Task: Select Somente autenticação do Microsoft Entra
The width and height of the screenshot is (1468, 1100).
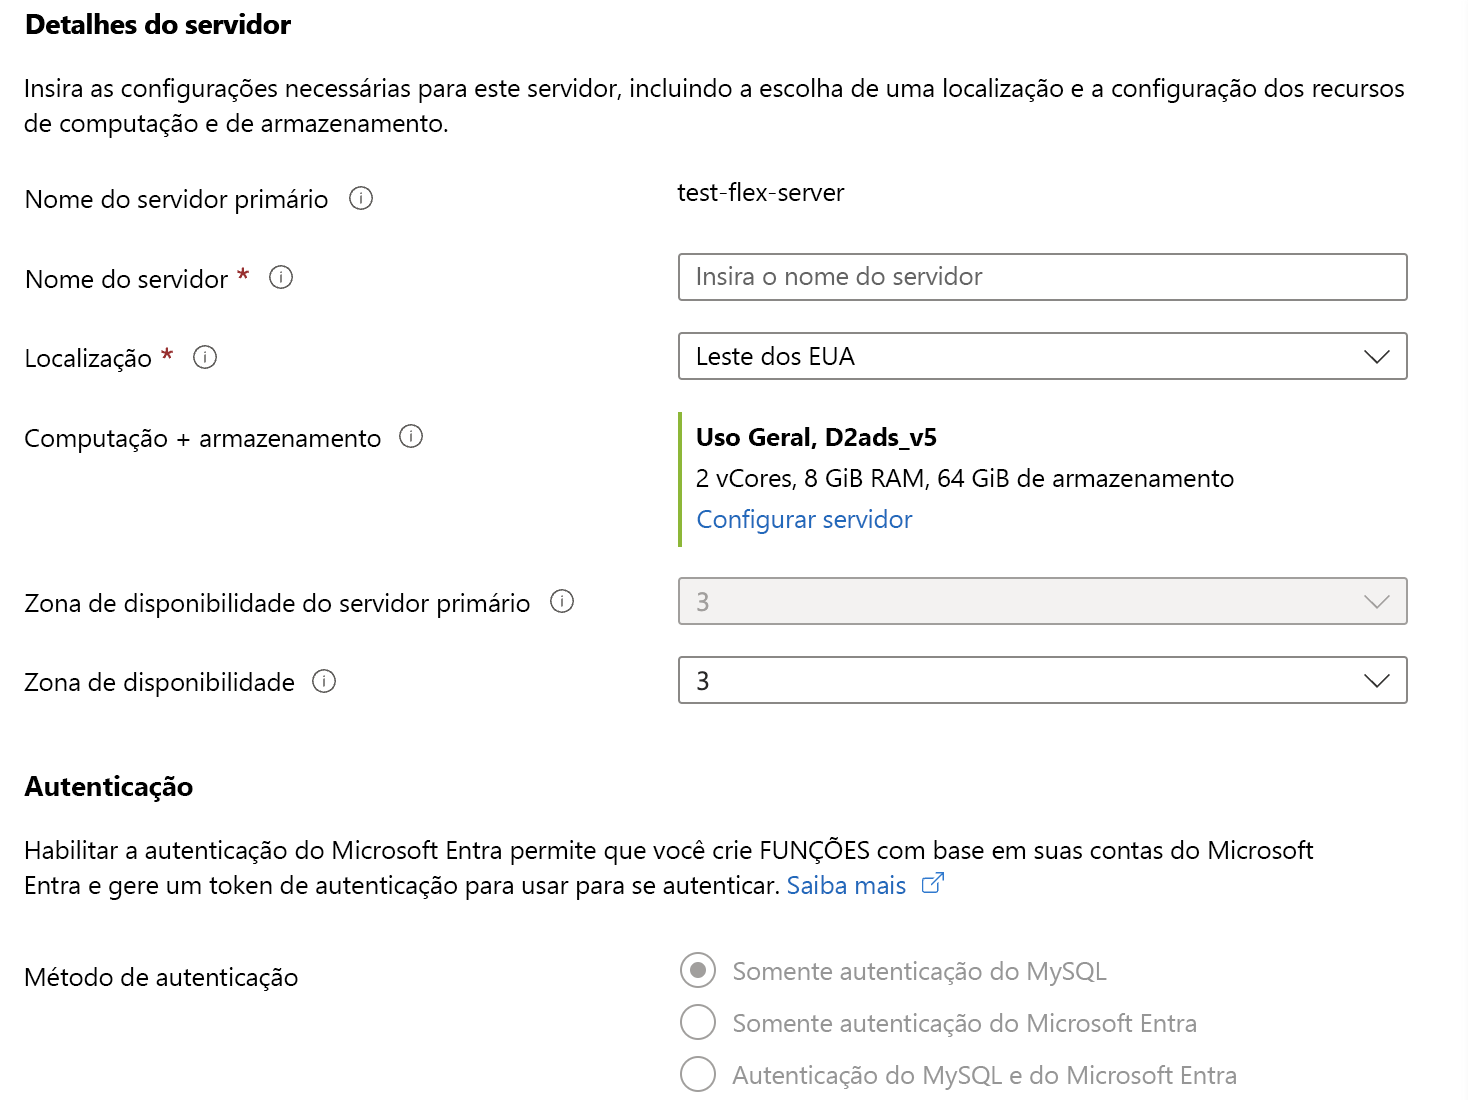Action: coord(698,1022)
